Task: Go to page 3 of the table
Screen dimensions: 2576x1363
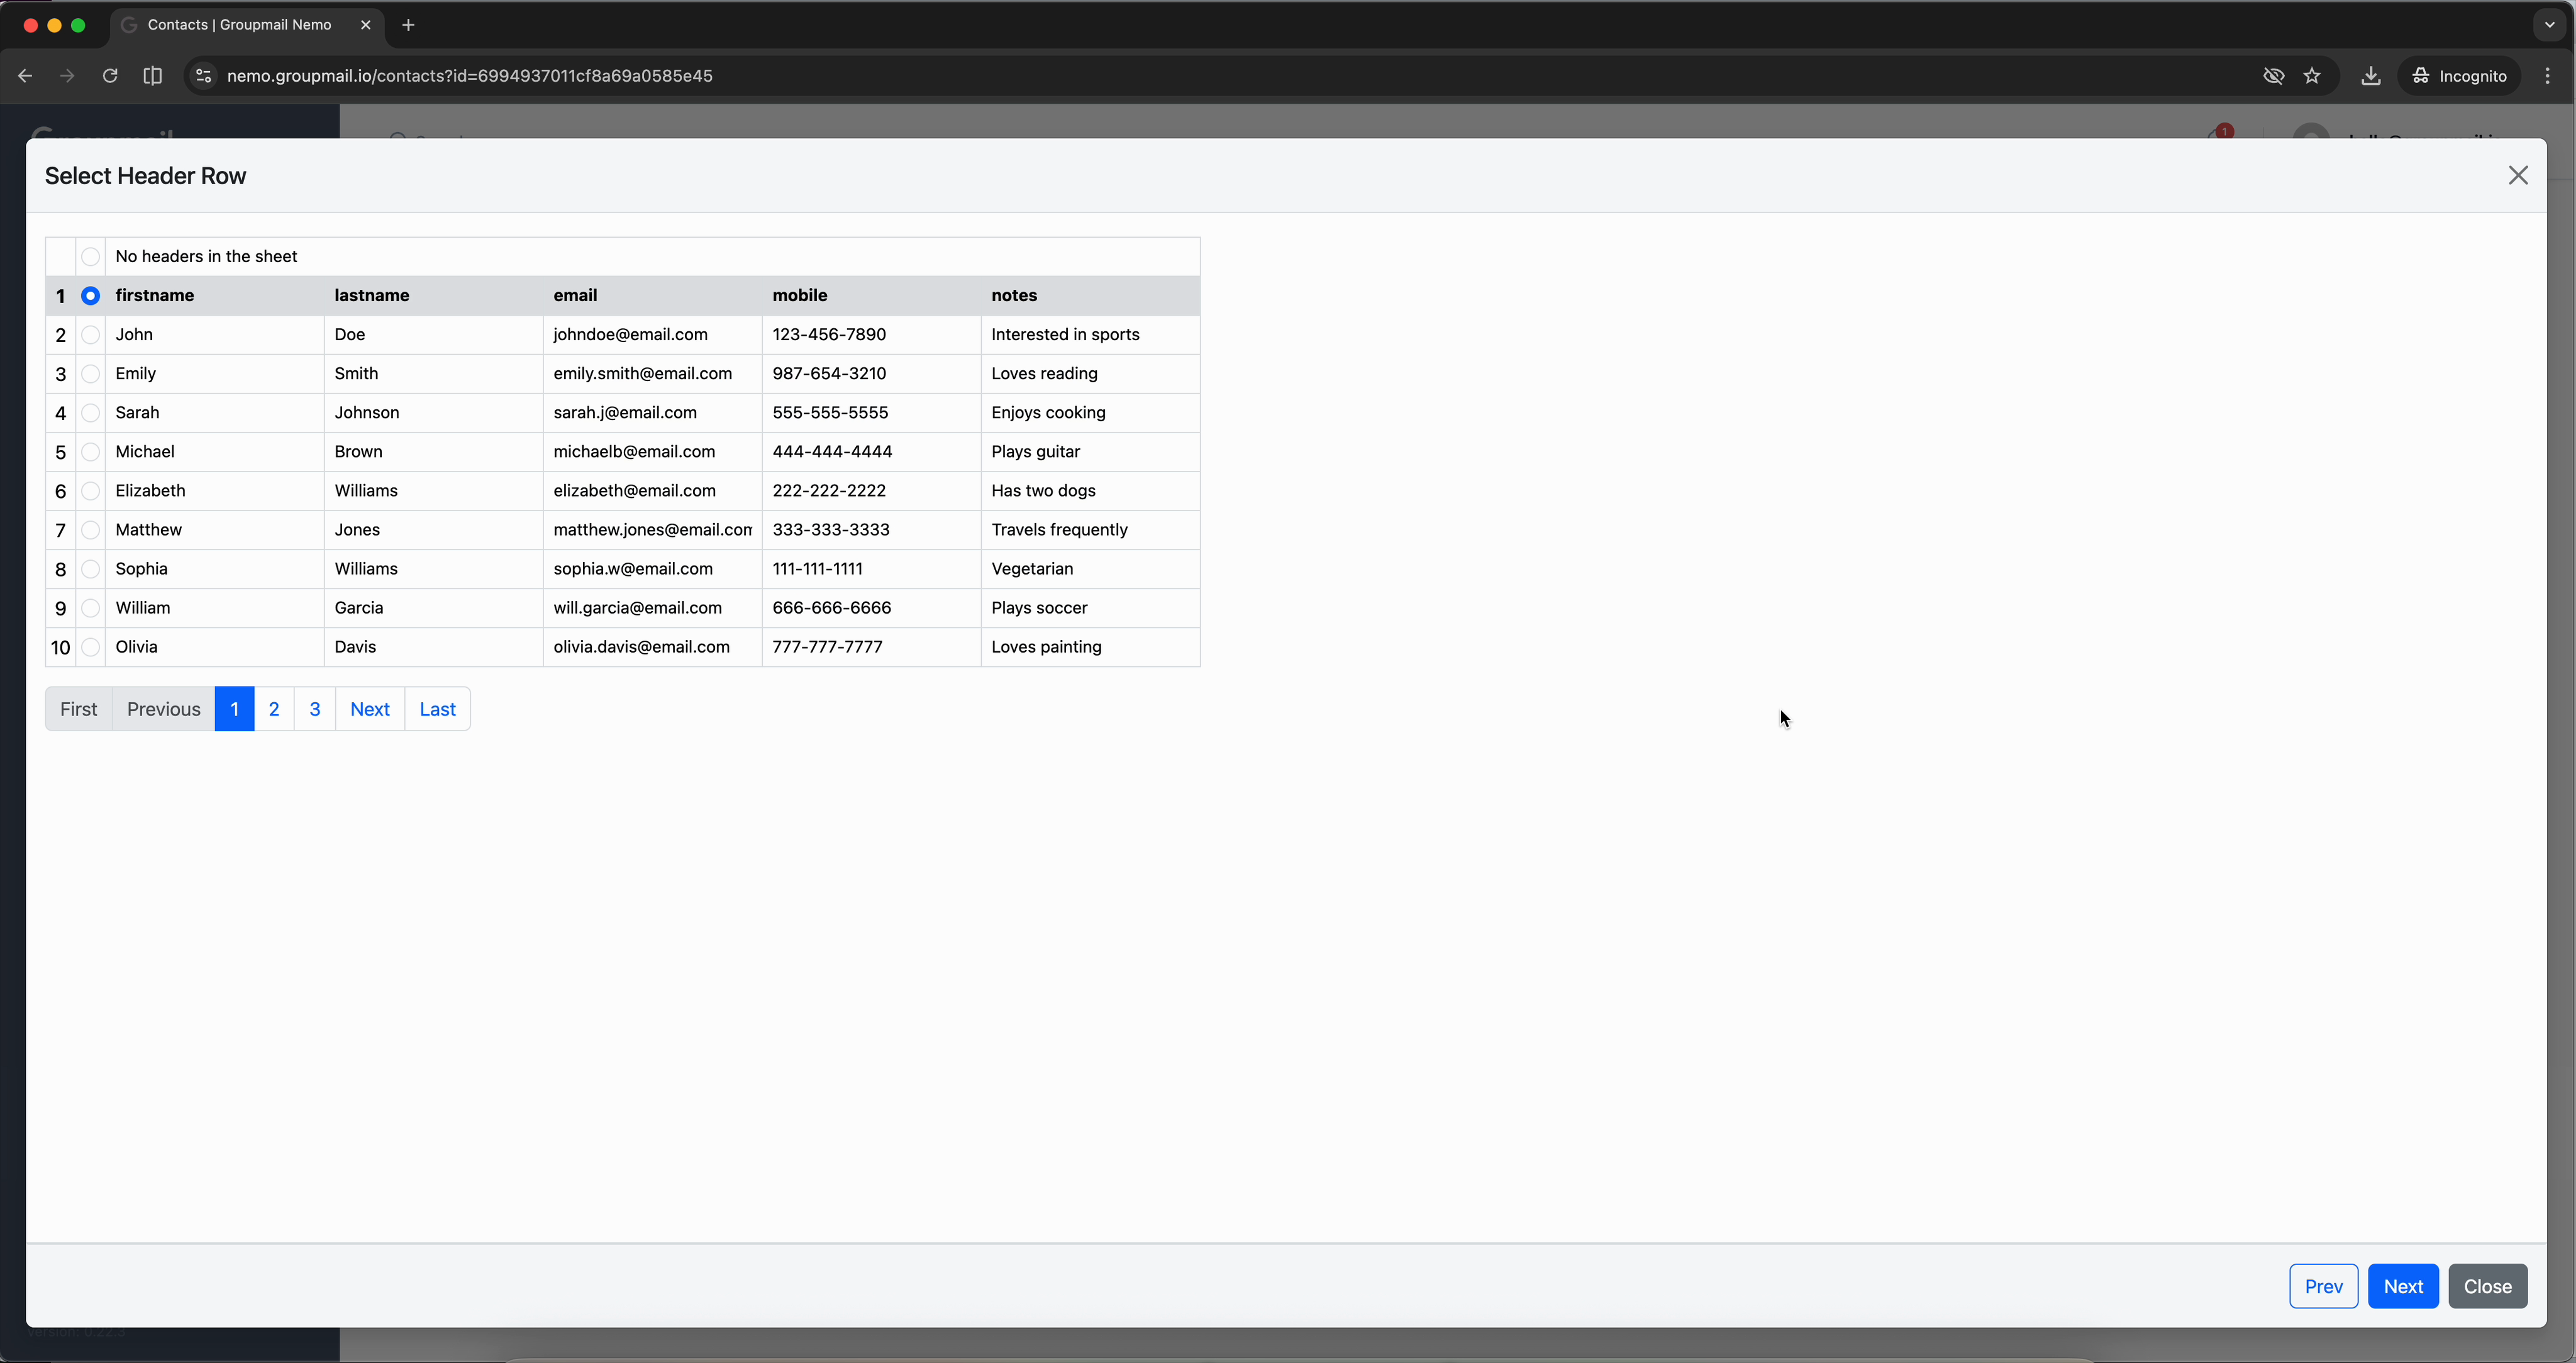Action: point(315,709)
